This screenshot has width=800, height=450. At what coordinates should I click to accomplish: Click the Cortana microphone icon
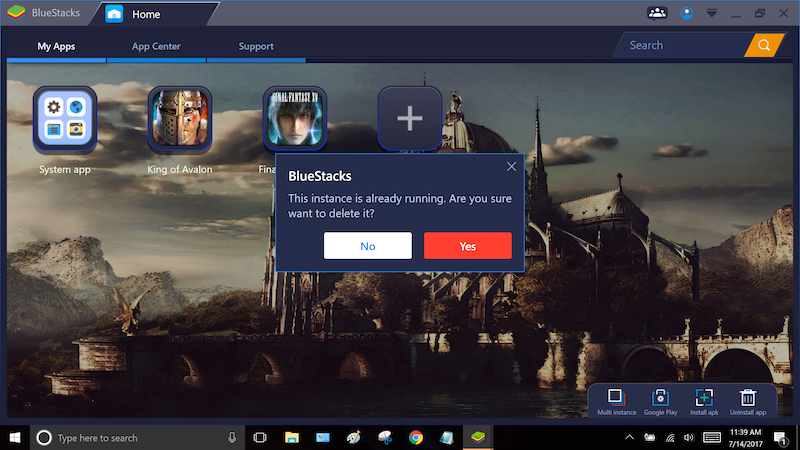coord(232,438)
